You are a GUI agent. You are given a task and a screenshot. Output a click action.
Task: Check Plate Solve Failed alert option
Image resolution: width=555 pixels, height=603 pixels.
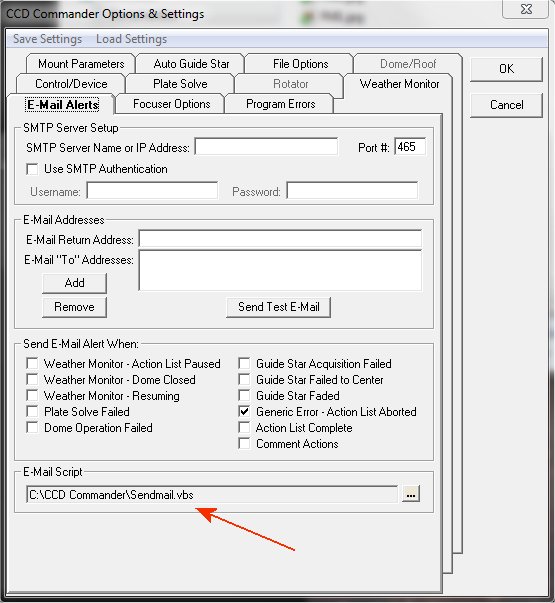(32, 412)
